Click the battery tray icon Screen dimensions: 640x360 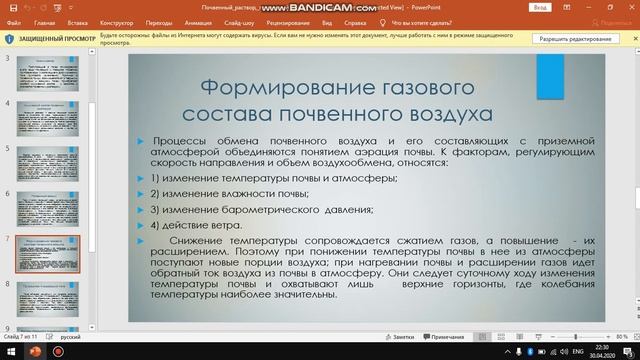tap(542, 351)
